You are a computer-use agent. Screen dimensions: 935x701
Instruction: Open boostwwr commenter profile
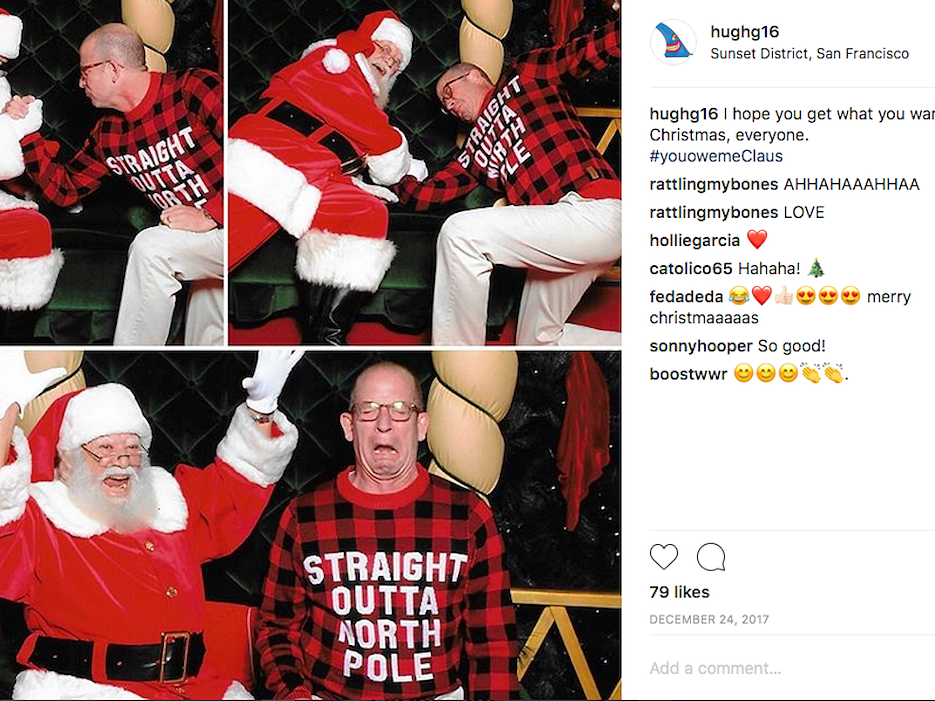coord(688,374)
